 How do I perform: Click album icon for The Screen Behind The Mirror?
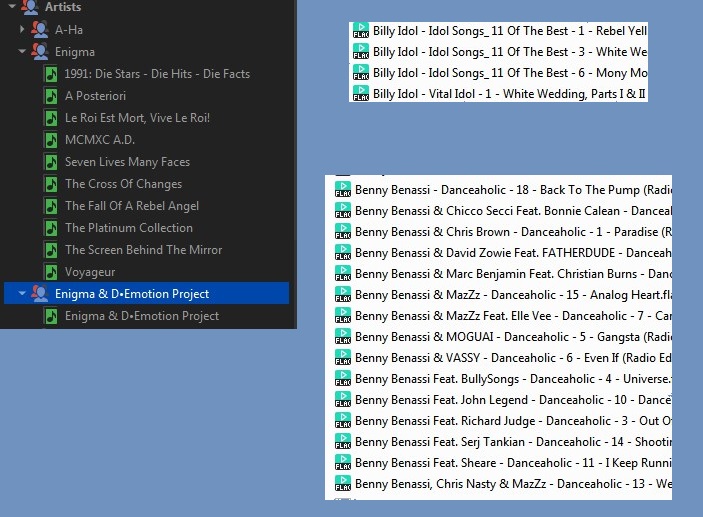tap(51, 249)
